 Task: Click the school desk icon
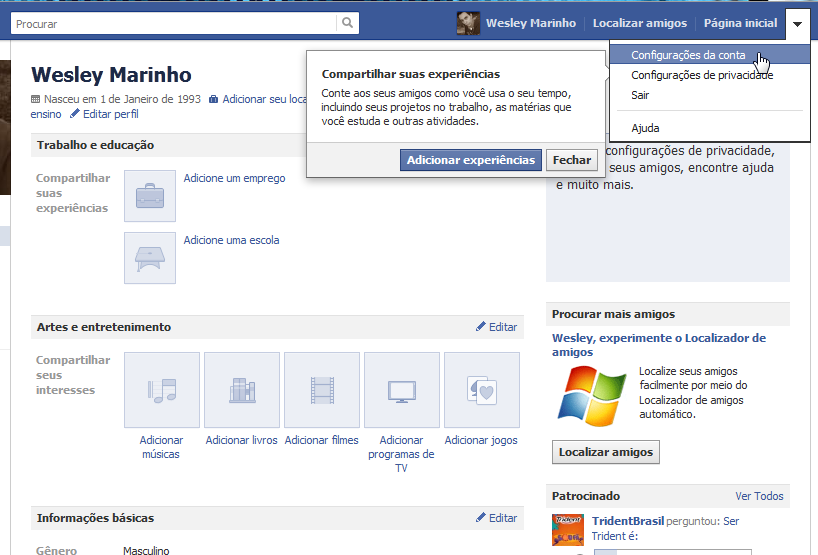tap(150, 257)
